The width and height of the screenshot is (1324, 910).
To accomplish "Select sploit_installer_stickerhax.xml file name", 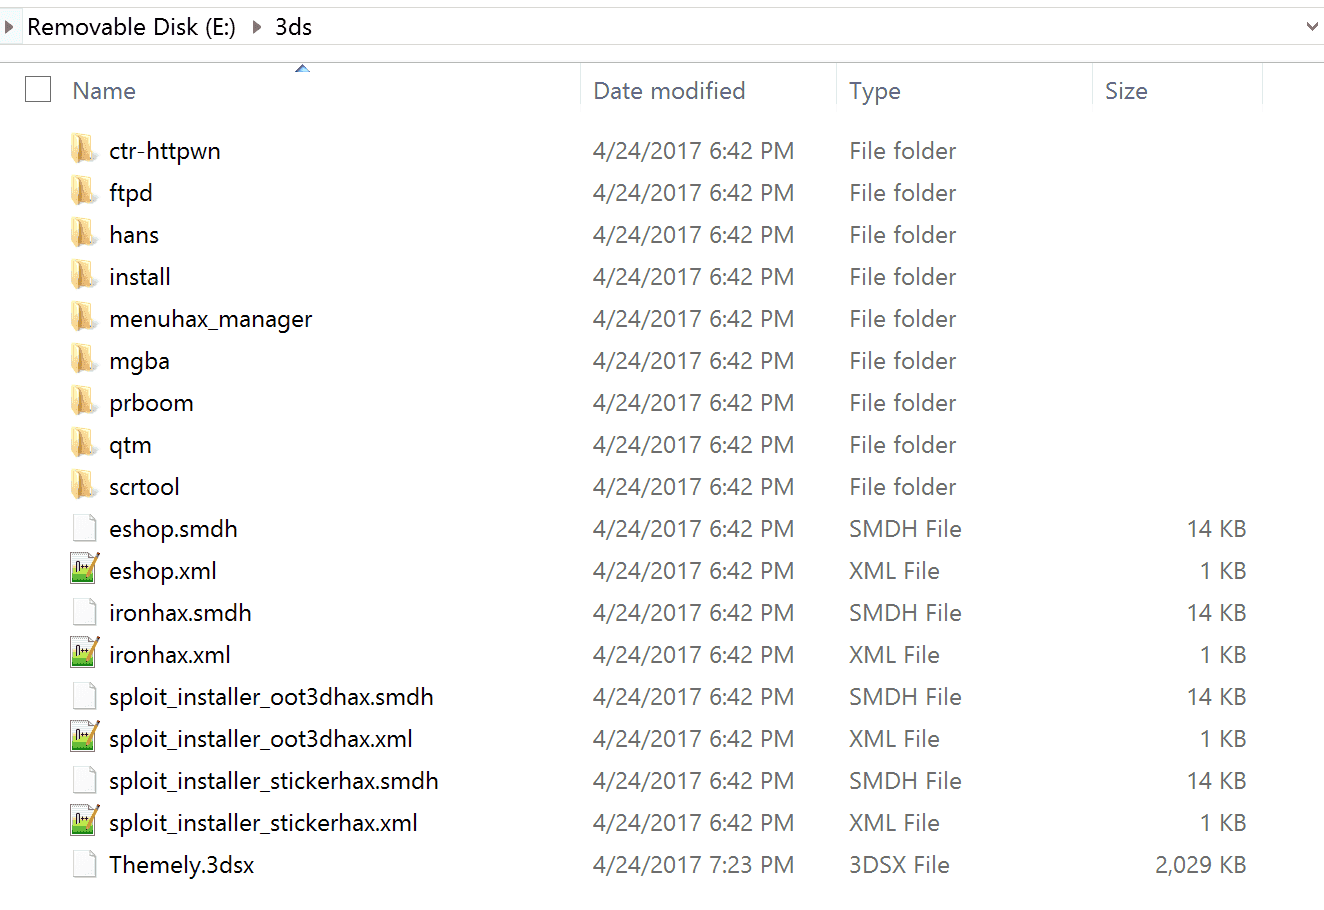I will 263,823.
